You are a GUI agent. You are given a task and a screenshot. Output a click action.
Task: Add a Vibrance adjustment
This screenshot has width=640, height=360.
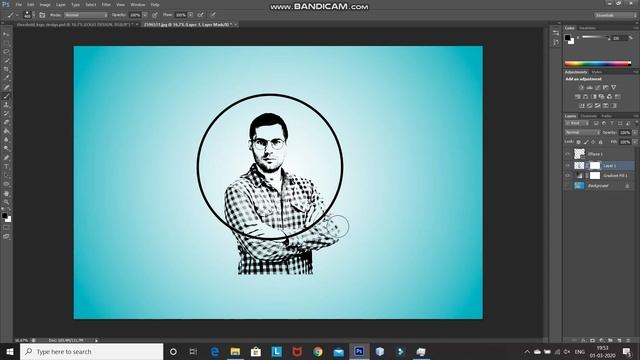coord(613,87)
